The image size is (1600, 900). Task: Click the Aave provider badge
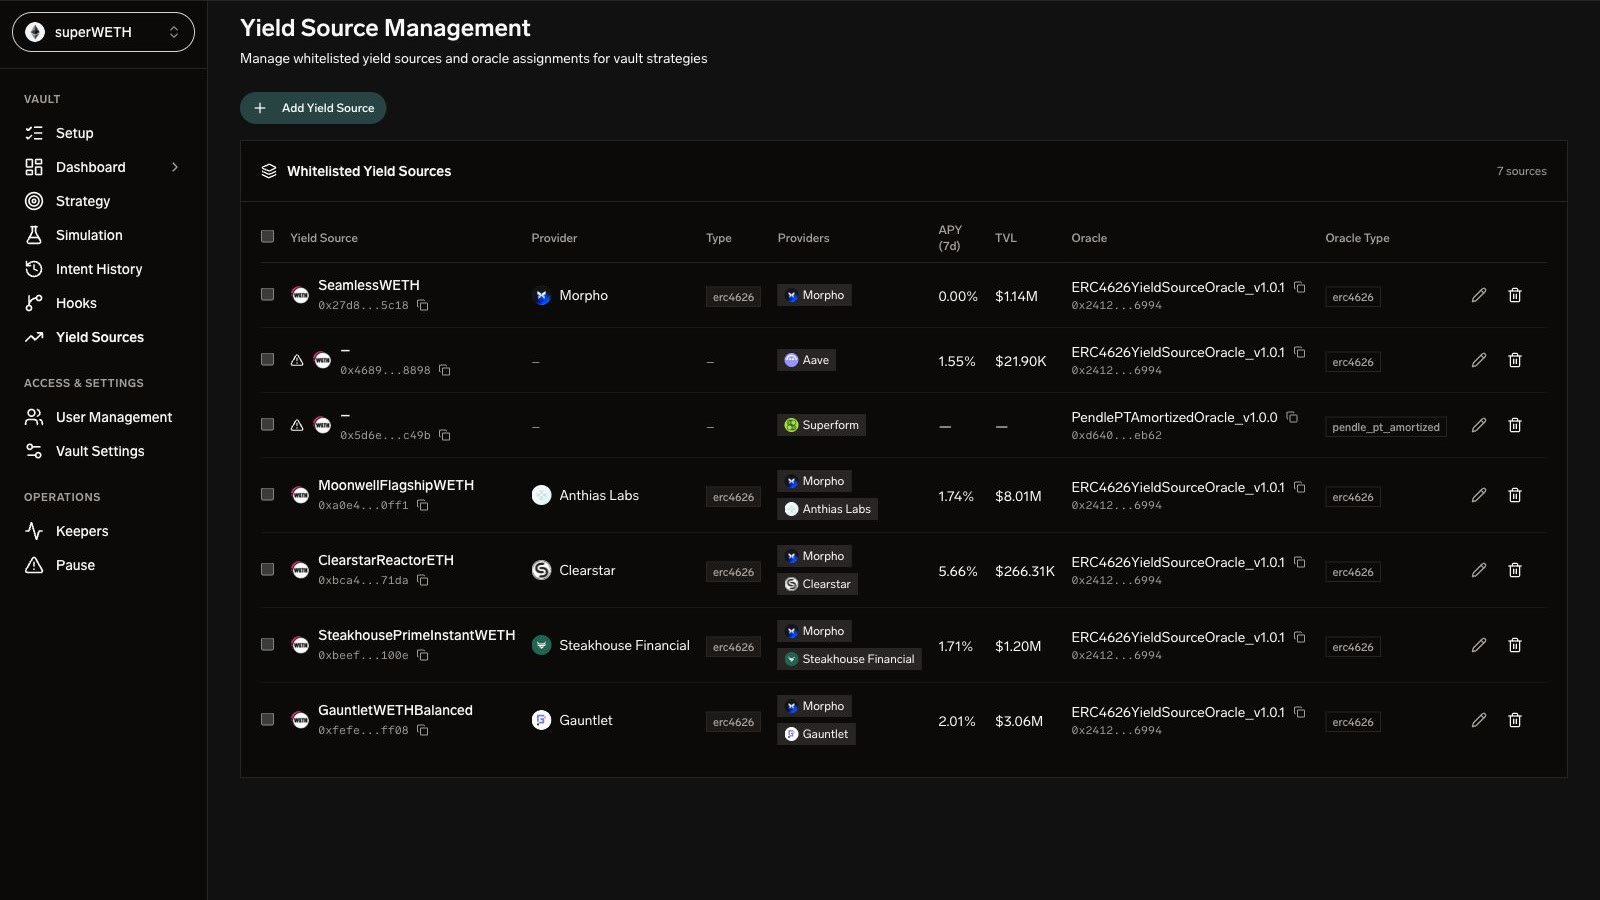coord(806,360)
